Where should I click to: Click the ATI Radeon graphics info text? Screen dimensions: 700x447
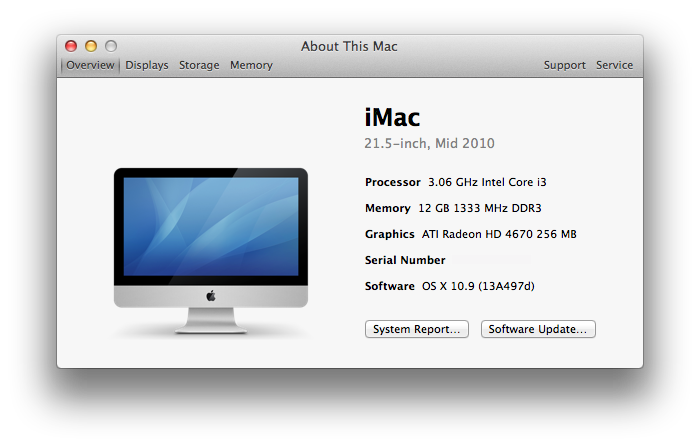499,234
